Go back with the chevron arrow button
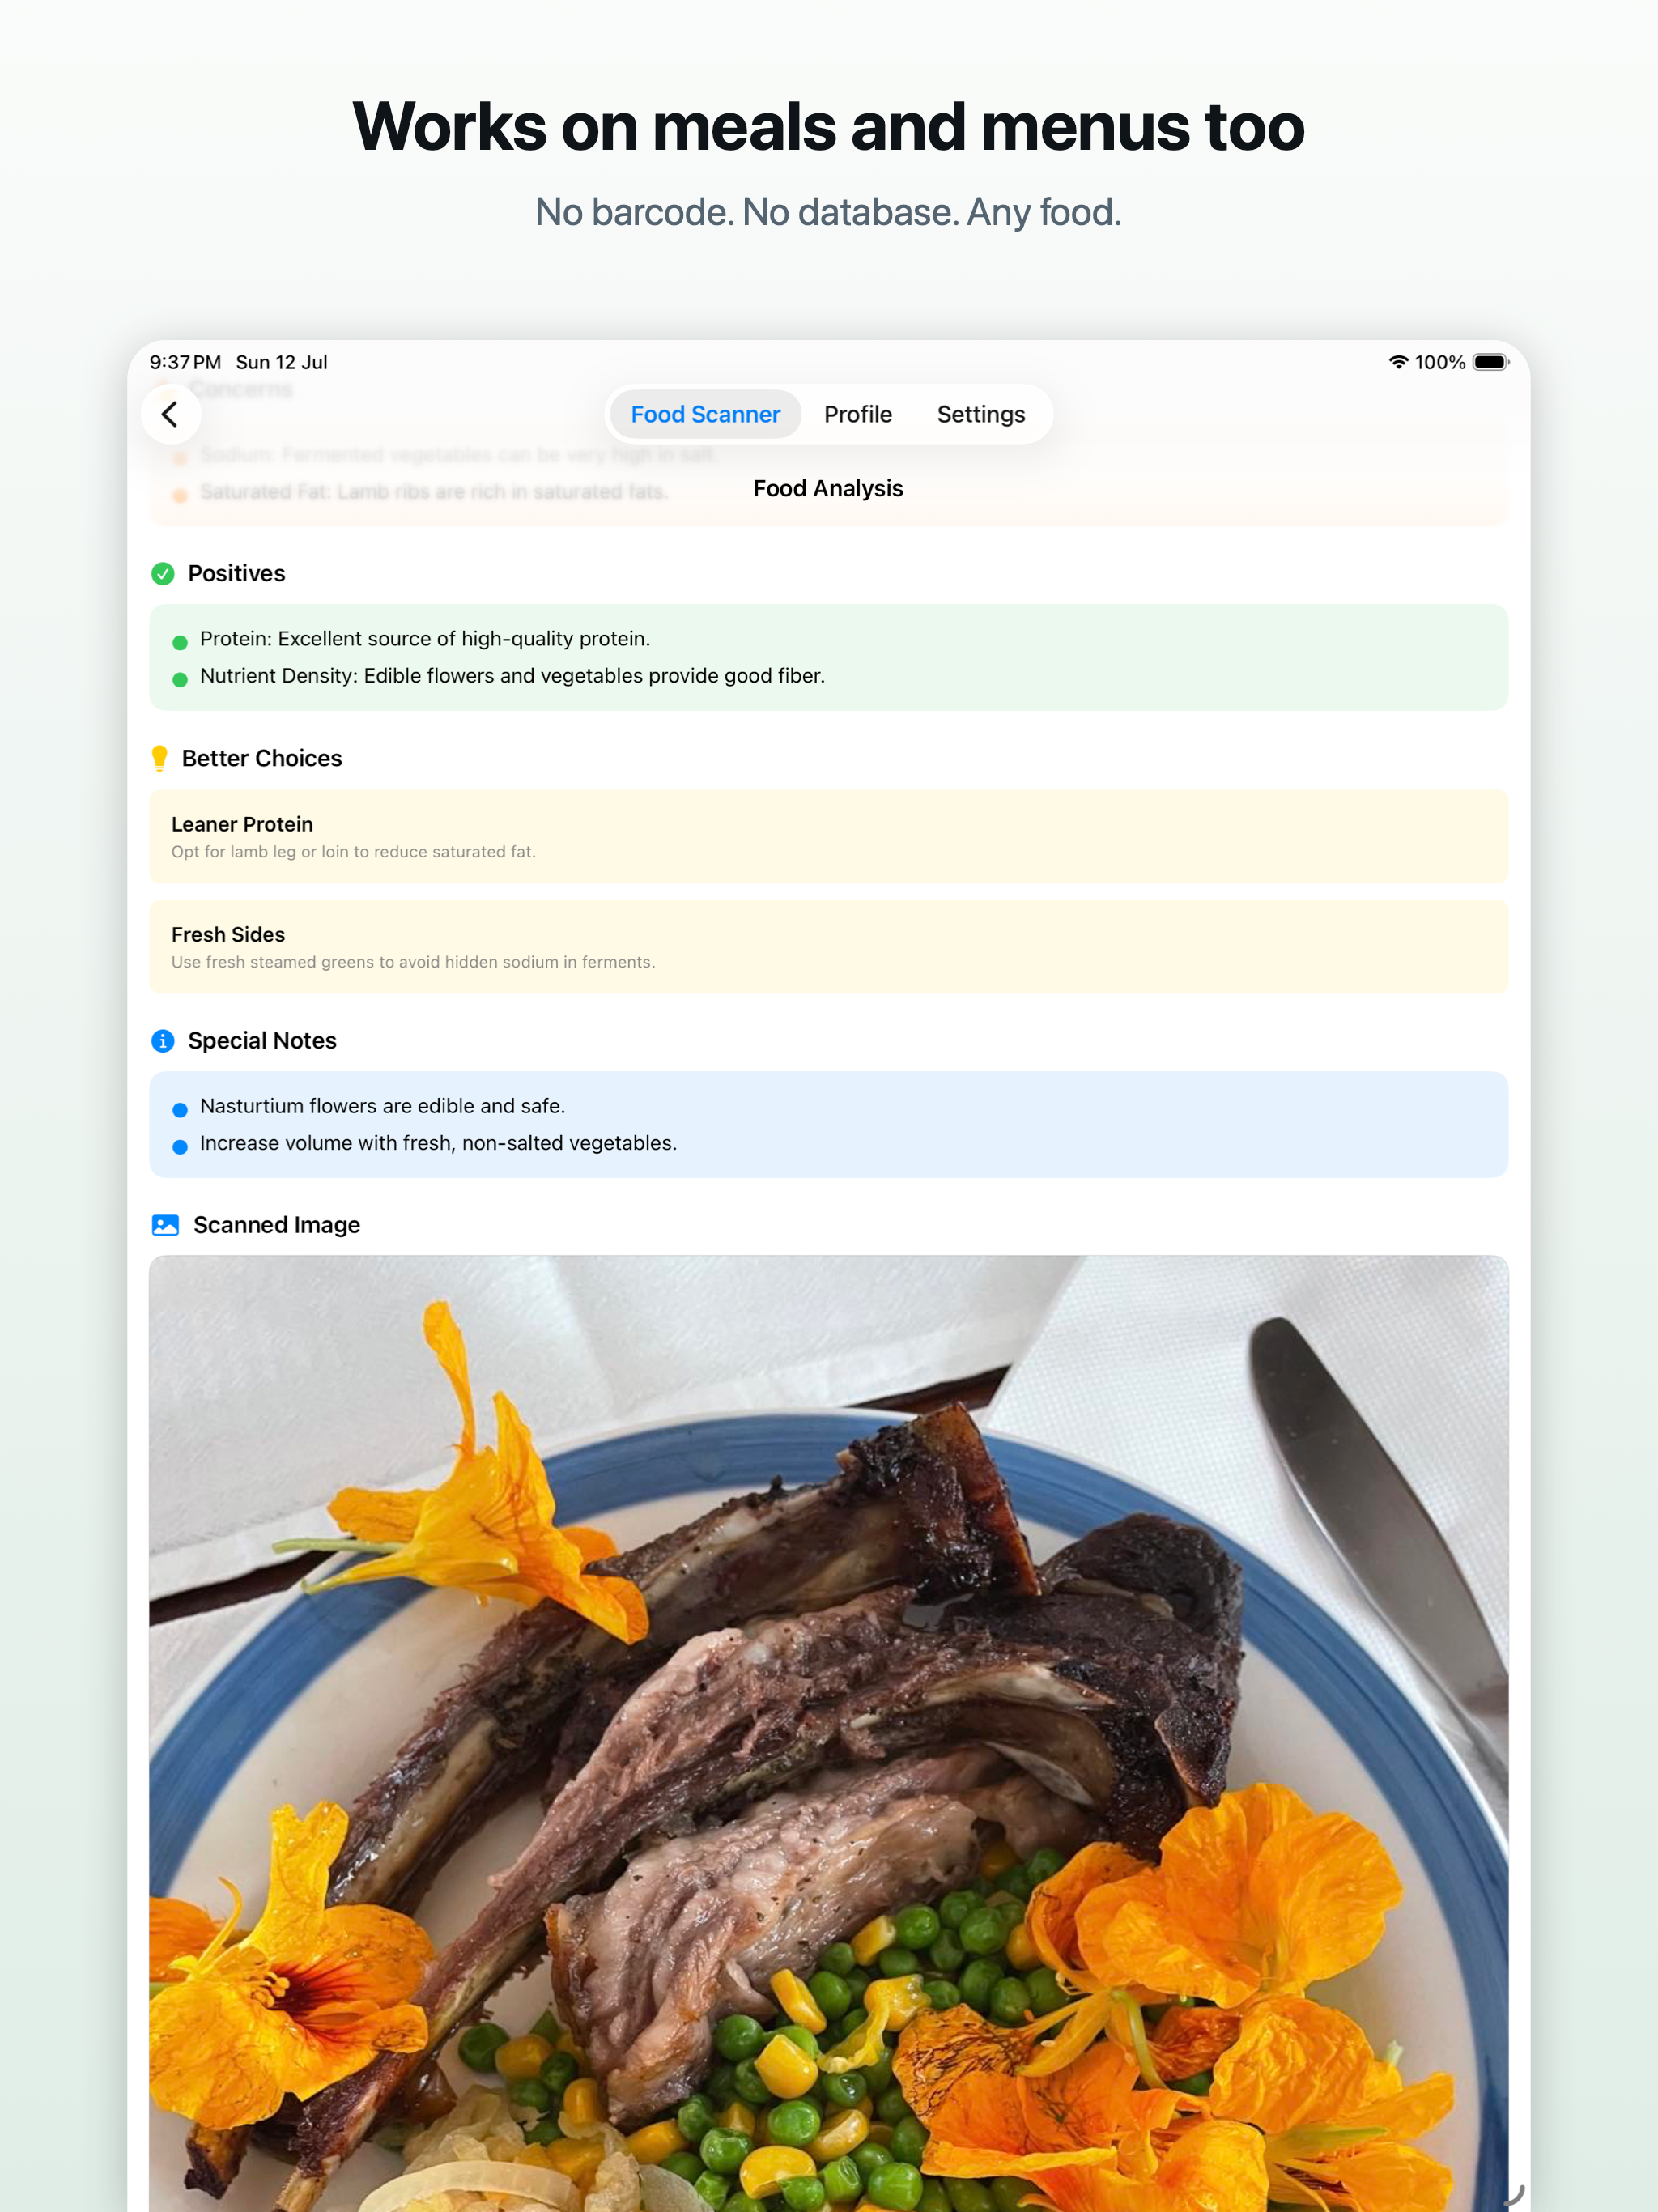 pos(170,414)
